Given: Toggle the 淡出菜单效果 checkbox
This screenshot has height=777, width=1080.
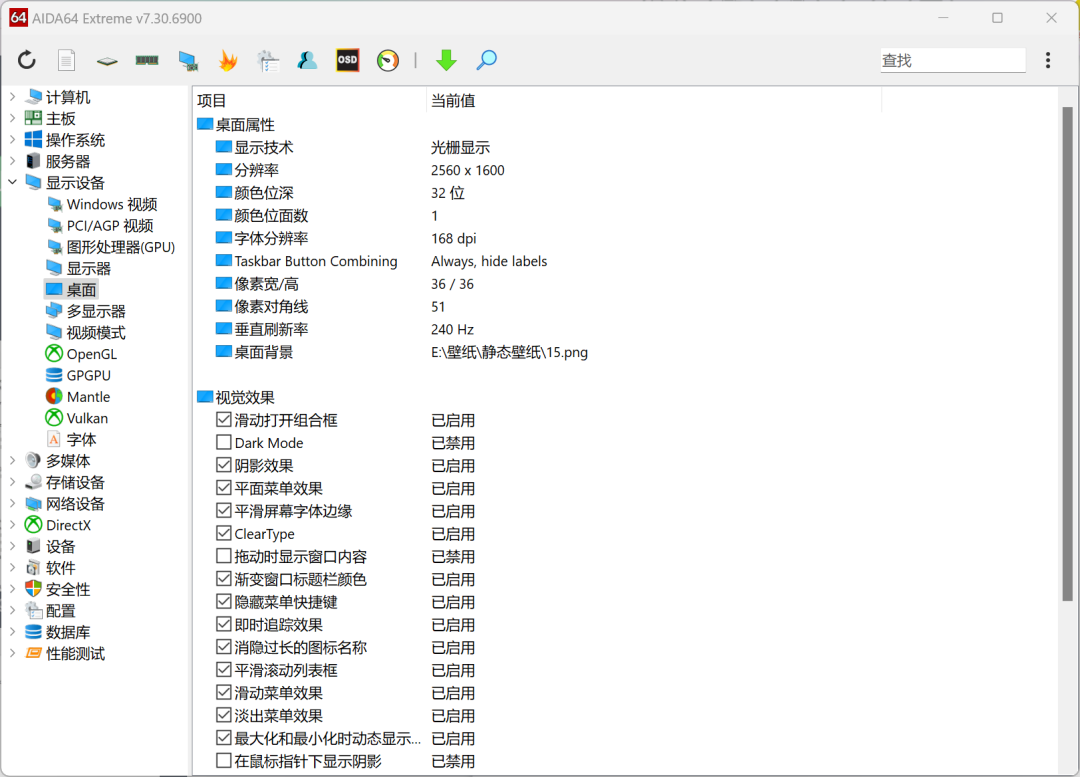Looking at the screenshot, I should [x=223, y=715].
